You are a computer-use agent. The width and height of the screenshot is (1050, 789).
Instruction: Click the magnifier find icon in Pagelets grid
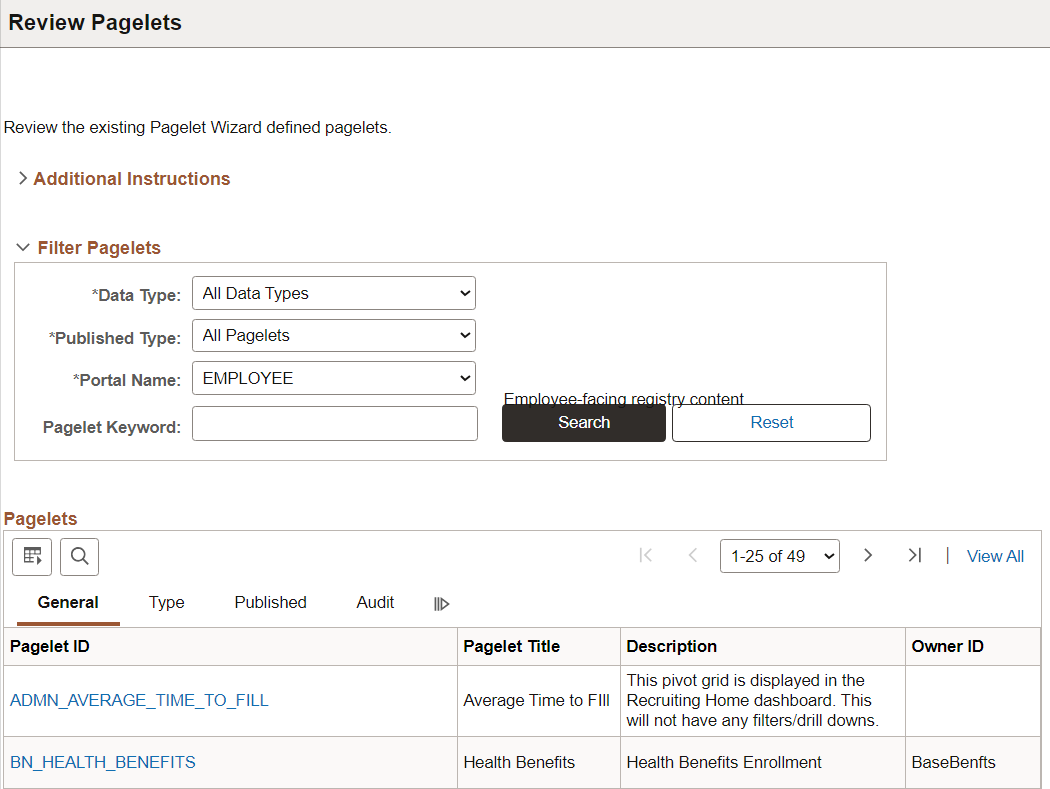(x=80, y=557)
